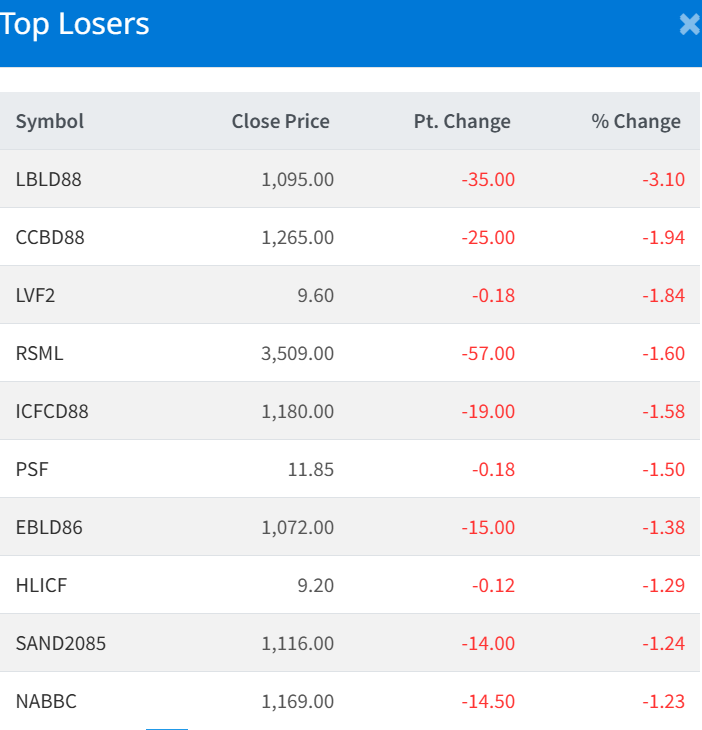Click NABBC close price 1,169.00
Image resolution: width=702 pixels, height=730 pixels.
[x=298, y=702]
